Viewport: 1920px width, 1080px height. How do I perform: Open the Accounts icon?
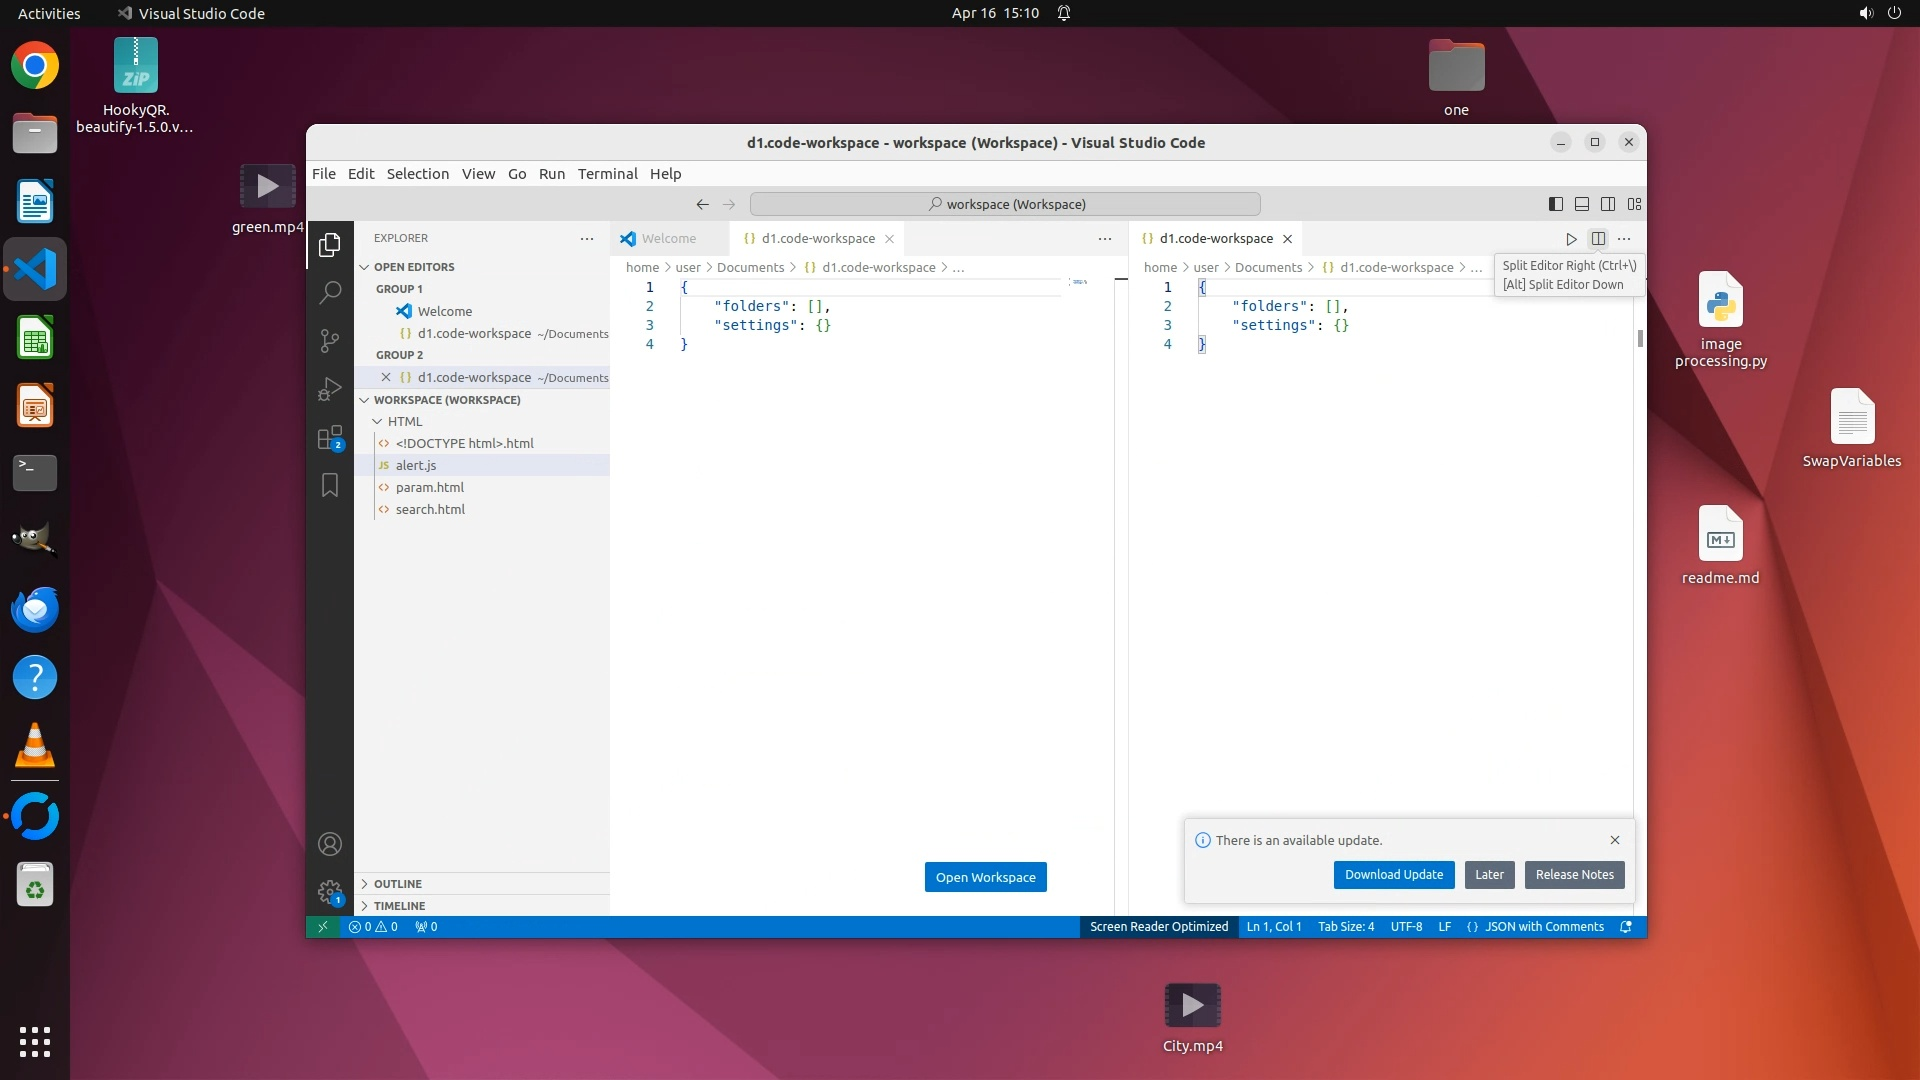tap(329, 844)
